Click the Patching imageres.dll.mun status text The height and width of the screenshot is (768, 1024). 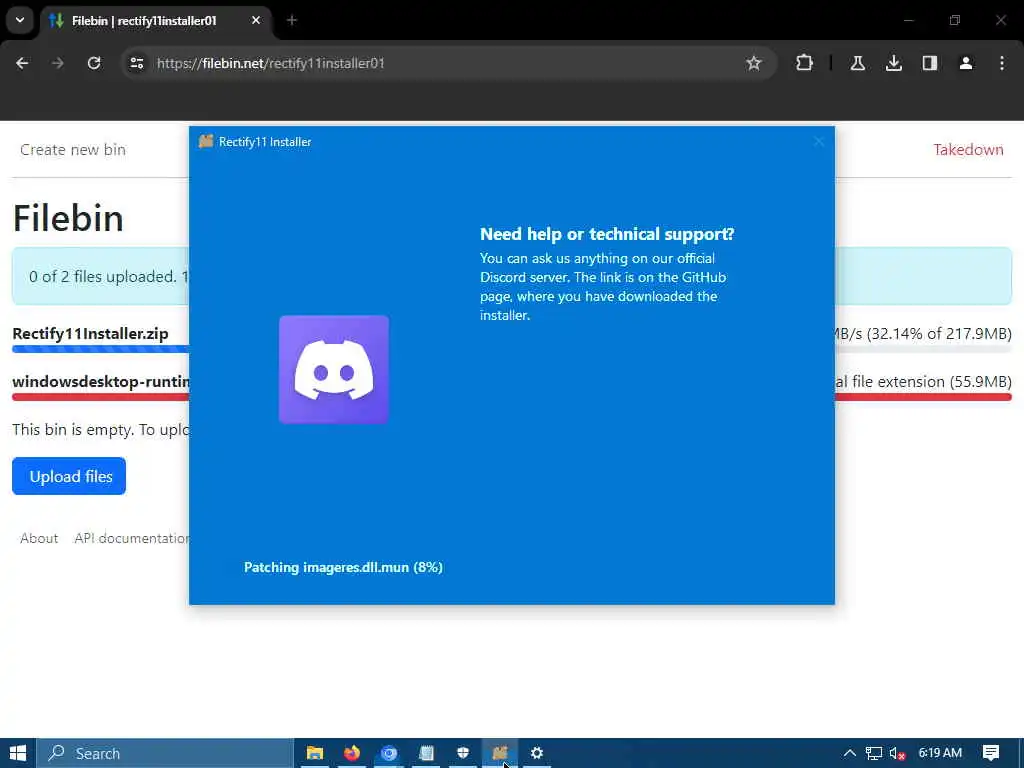[x=343, y=567]
